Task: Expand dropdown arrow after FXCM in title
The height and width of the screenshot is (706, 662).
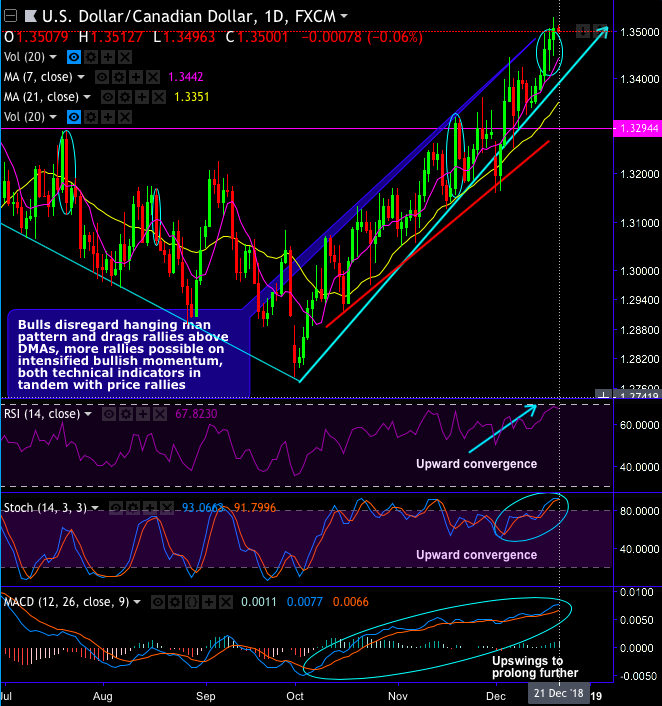Action: [344, 16]
